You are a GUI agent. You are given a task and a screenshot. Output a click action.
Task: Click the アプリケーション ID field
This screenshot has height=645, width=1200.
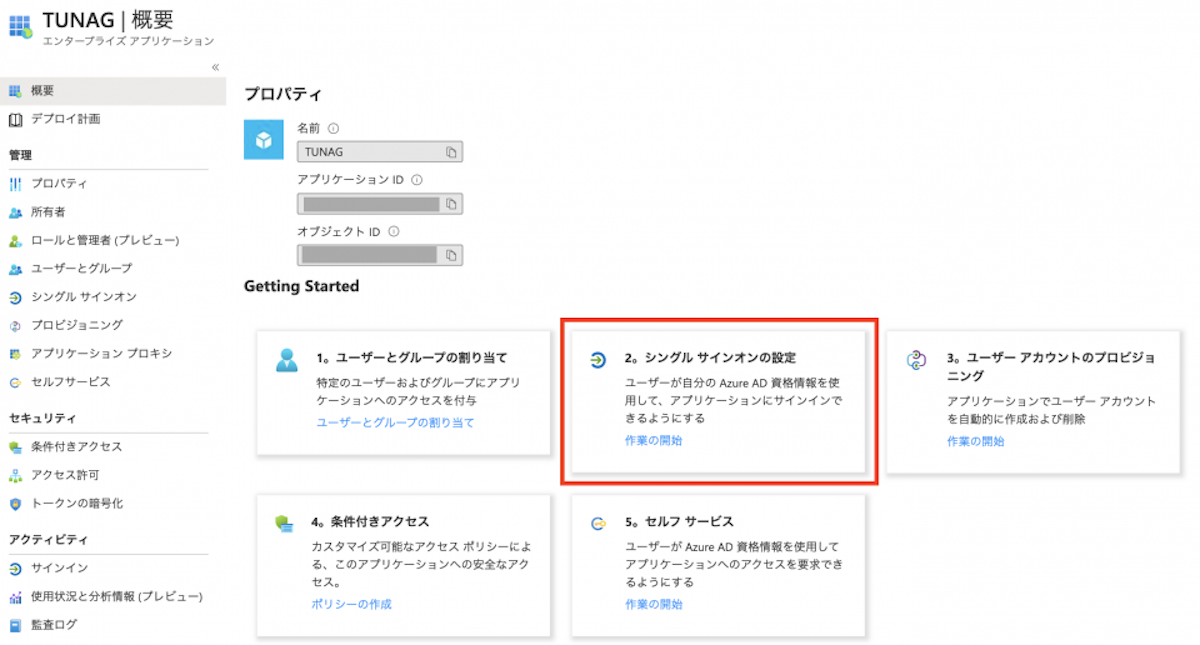[380, 204]
